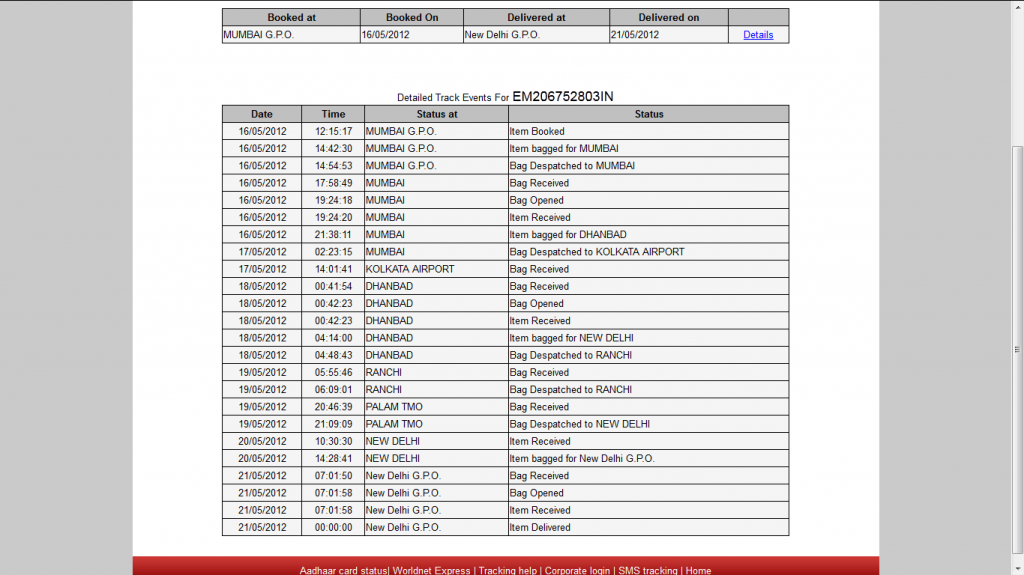Go to Home via the footer link
Screen dimensions: 1024x575
(698, 570)
